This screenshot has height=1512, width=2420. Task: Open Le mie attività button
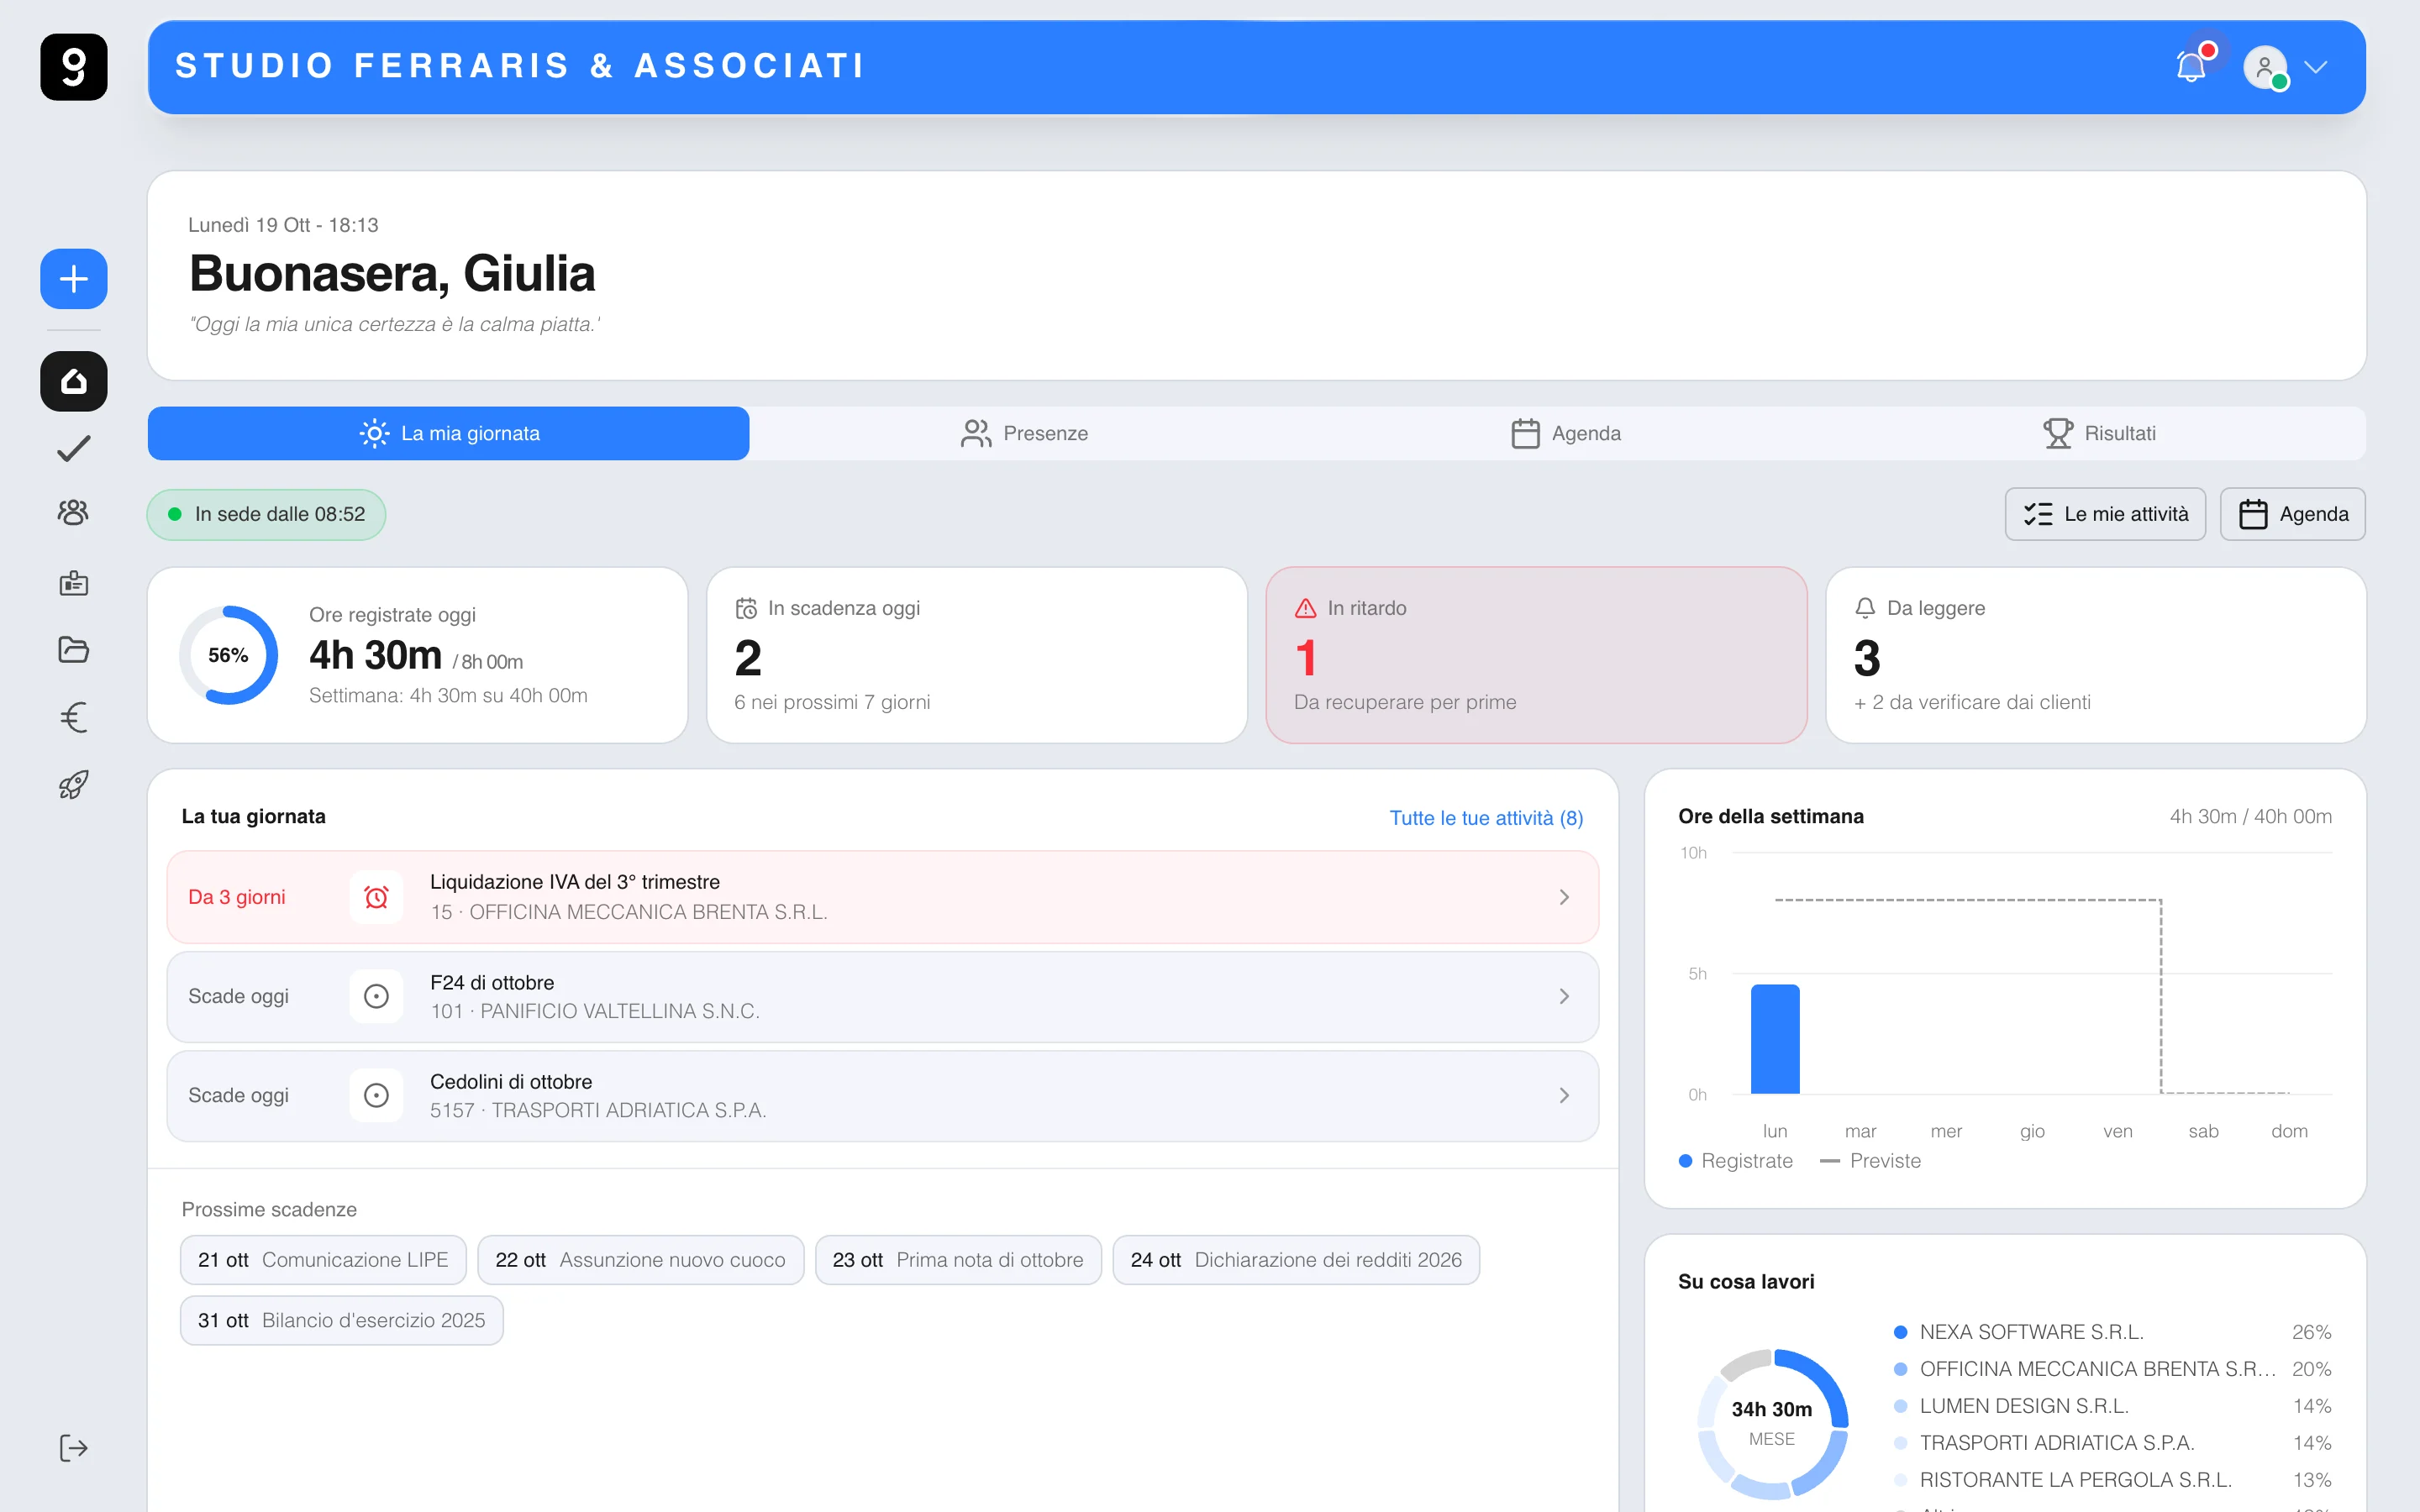(x=2105, y=514)
